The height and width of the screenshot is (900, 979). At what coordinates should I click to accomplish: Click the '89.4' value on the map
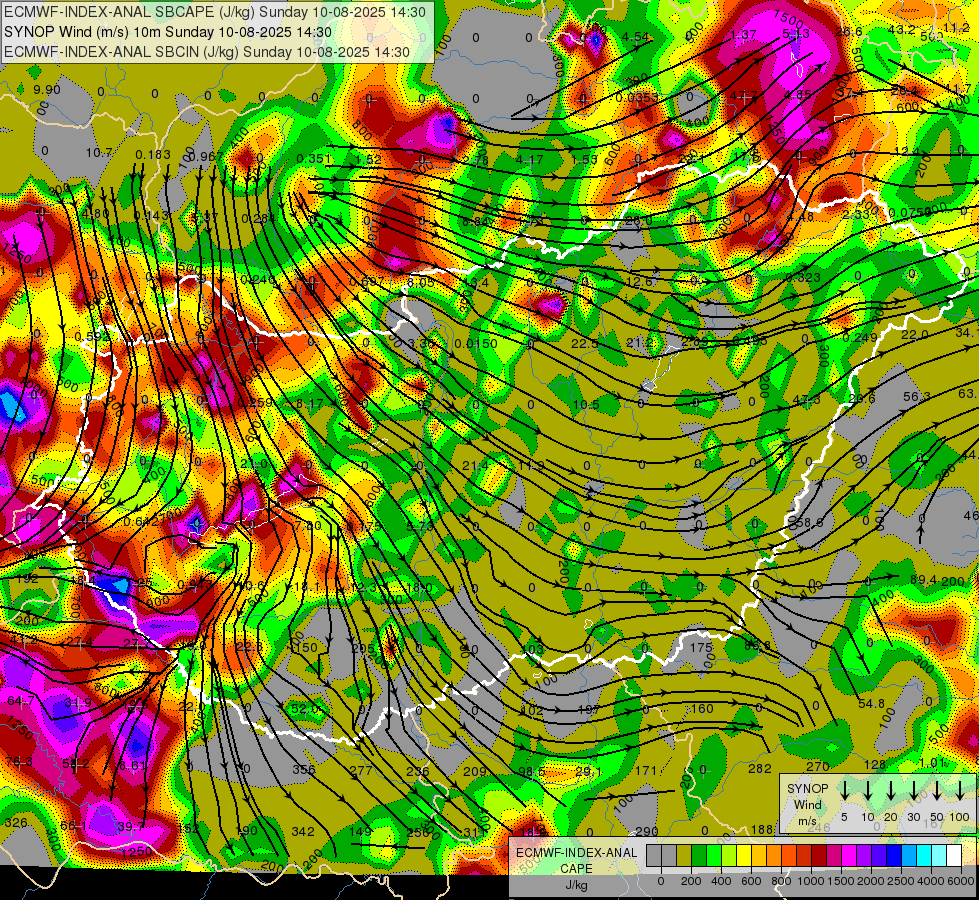click(x=923, y=580)
